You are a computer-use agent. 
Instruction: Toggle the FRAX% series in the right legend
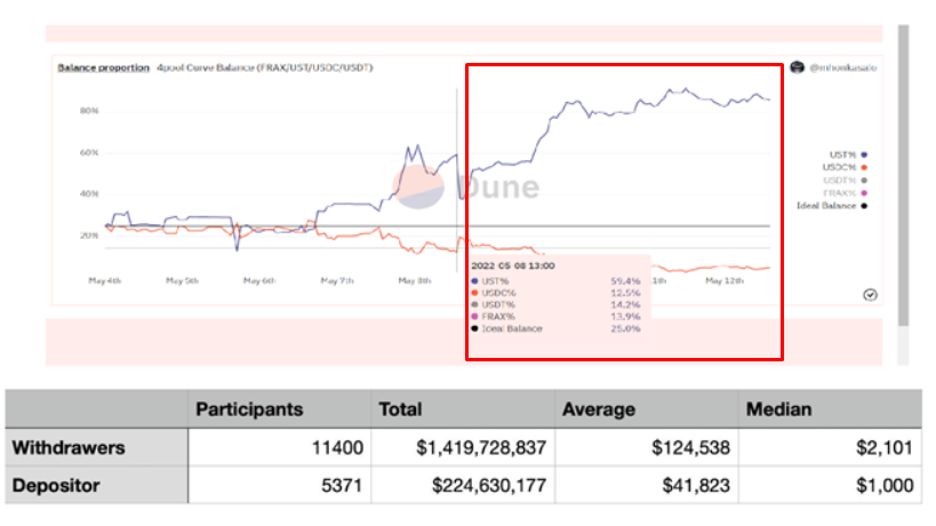[838, 193]
